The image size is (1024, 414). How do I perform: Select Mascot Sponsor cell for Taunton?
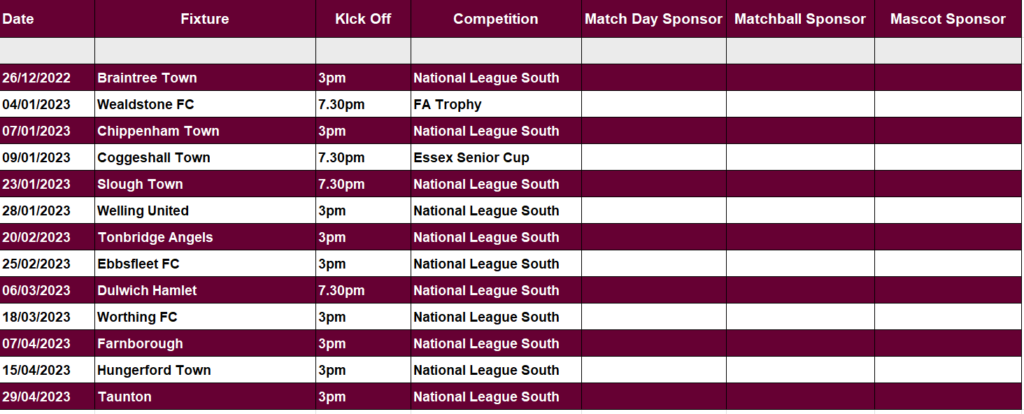(x=949, y=397)
